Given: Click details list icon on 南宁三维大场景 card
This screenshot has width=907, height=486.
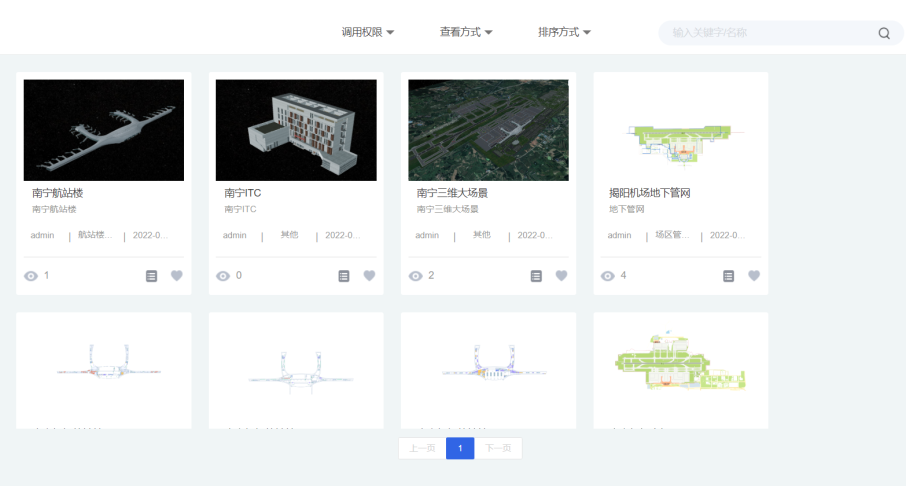Looking at the screenshot, I should click(536, 276).
